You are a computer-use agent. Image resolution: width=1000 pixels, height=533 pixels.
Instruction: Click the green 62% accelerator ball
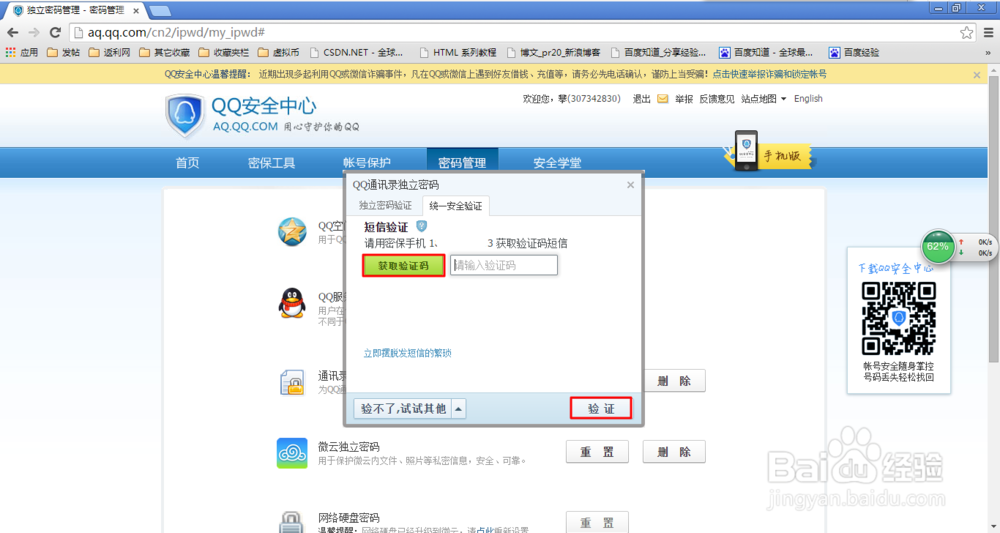[x=938, y=247]
